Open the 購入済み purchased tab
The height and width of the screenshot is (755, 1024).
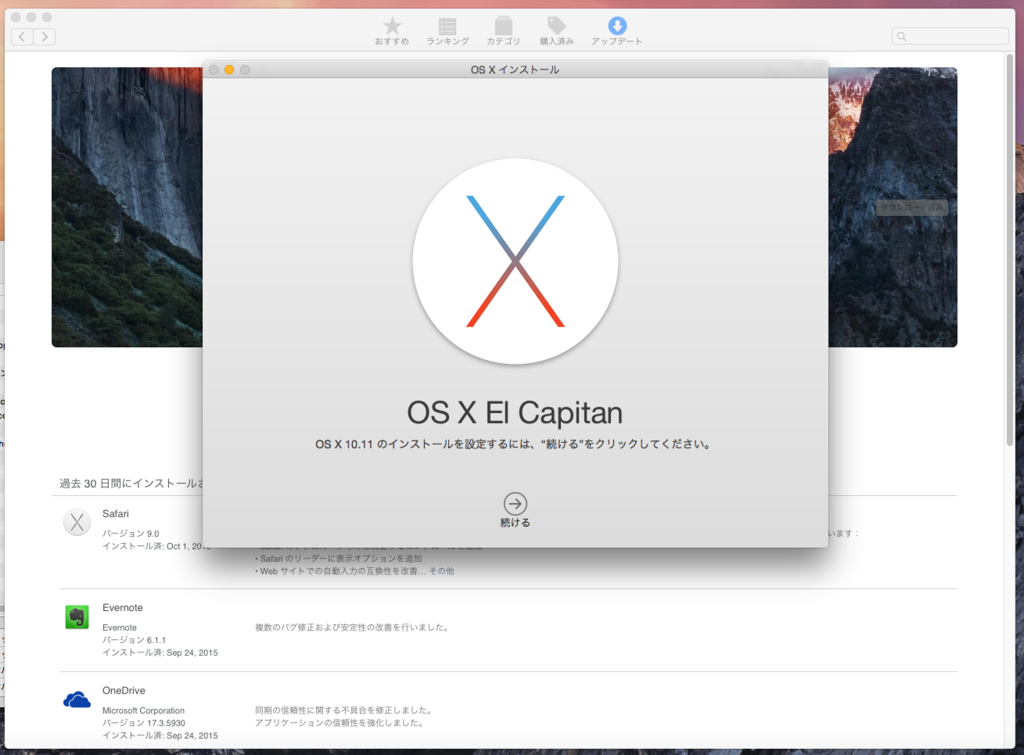pos(556,31)
